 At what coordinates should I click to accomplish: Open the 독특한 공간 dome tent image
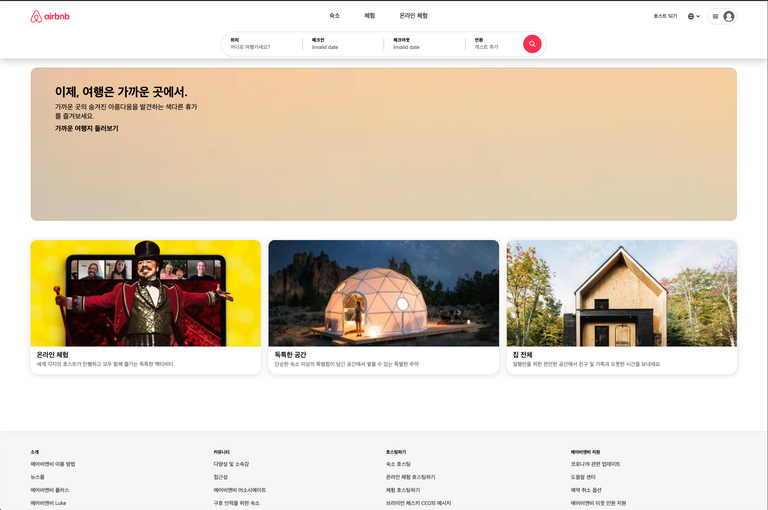click(384, 293)
